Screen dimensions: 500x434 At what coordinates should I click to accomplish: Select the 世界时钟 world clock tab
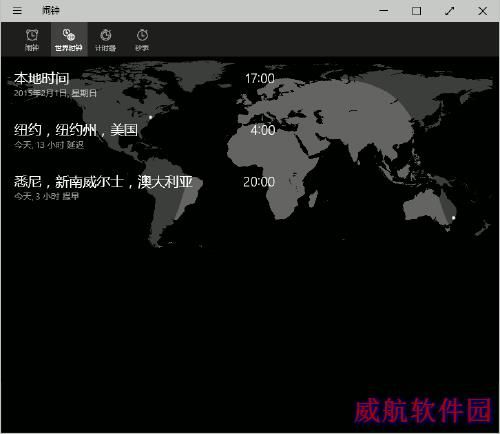pos(69,40)
